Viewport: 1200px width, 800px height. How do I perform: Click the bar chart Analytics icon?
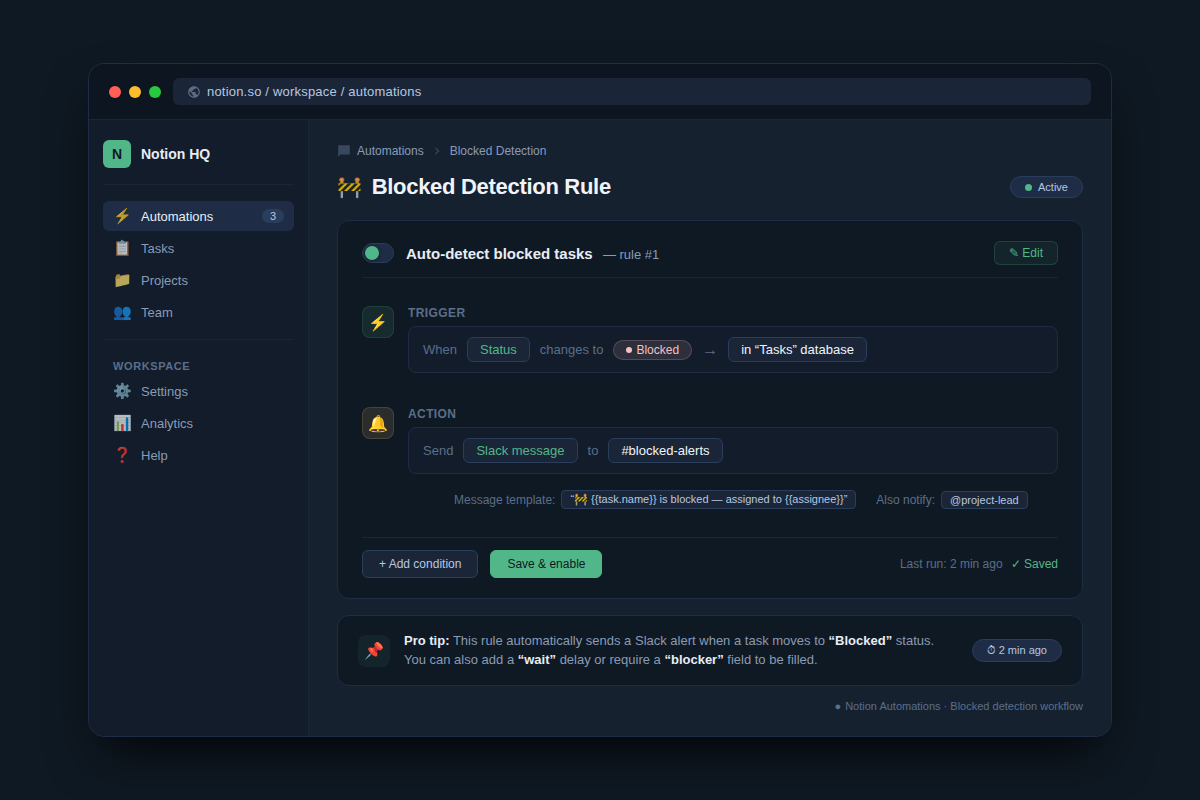point(122,423)
